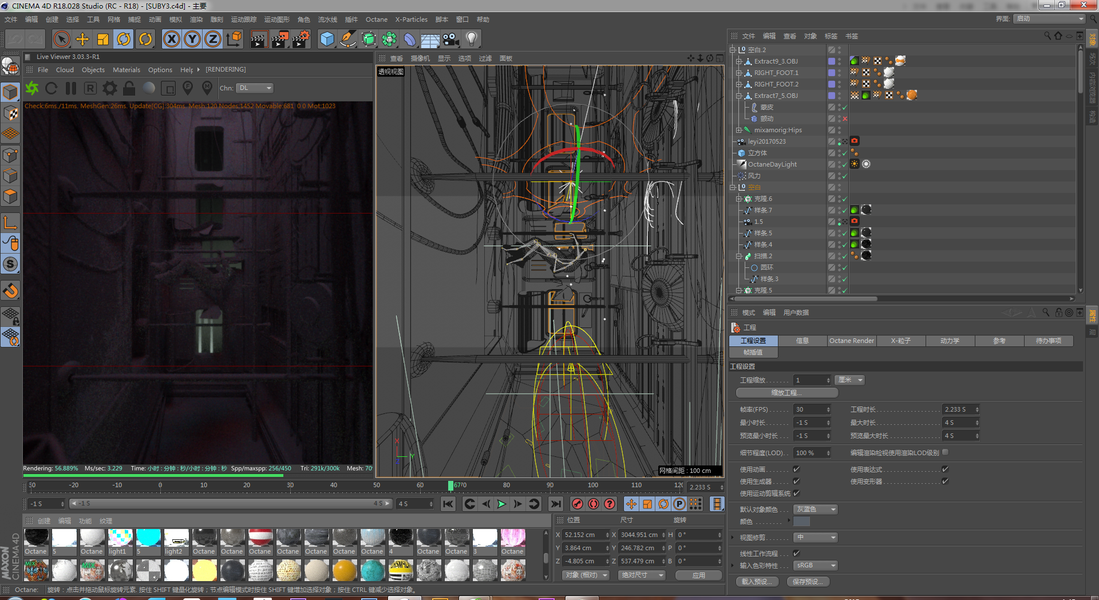
Task: Click the camera object icon
Action: (451, 39)
